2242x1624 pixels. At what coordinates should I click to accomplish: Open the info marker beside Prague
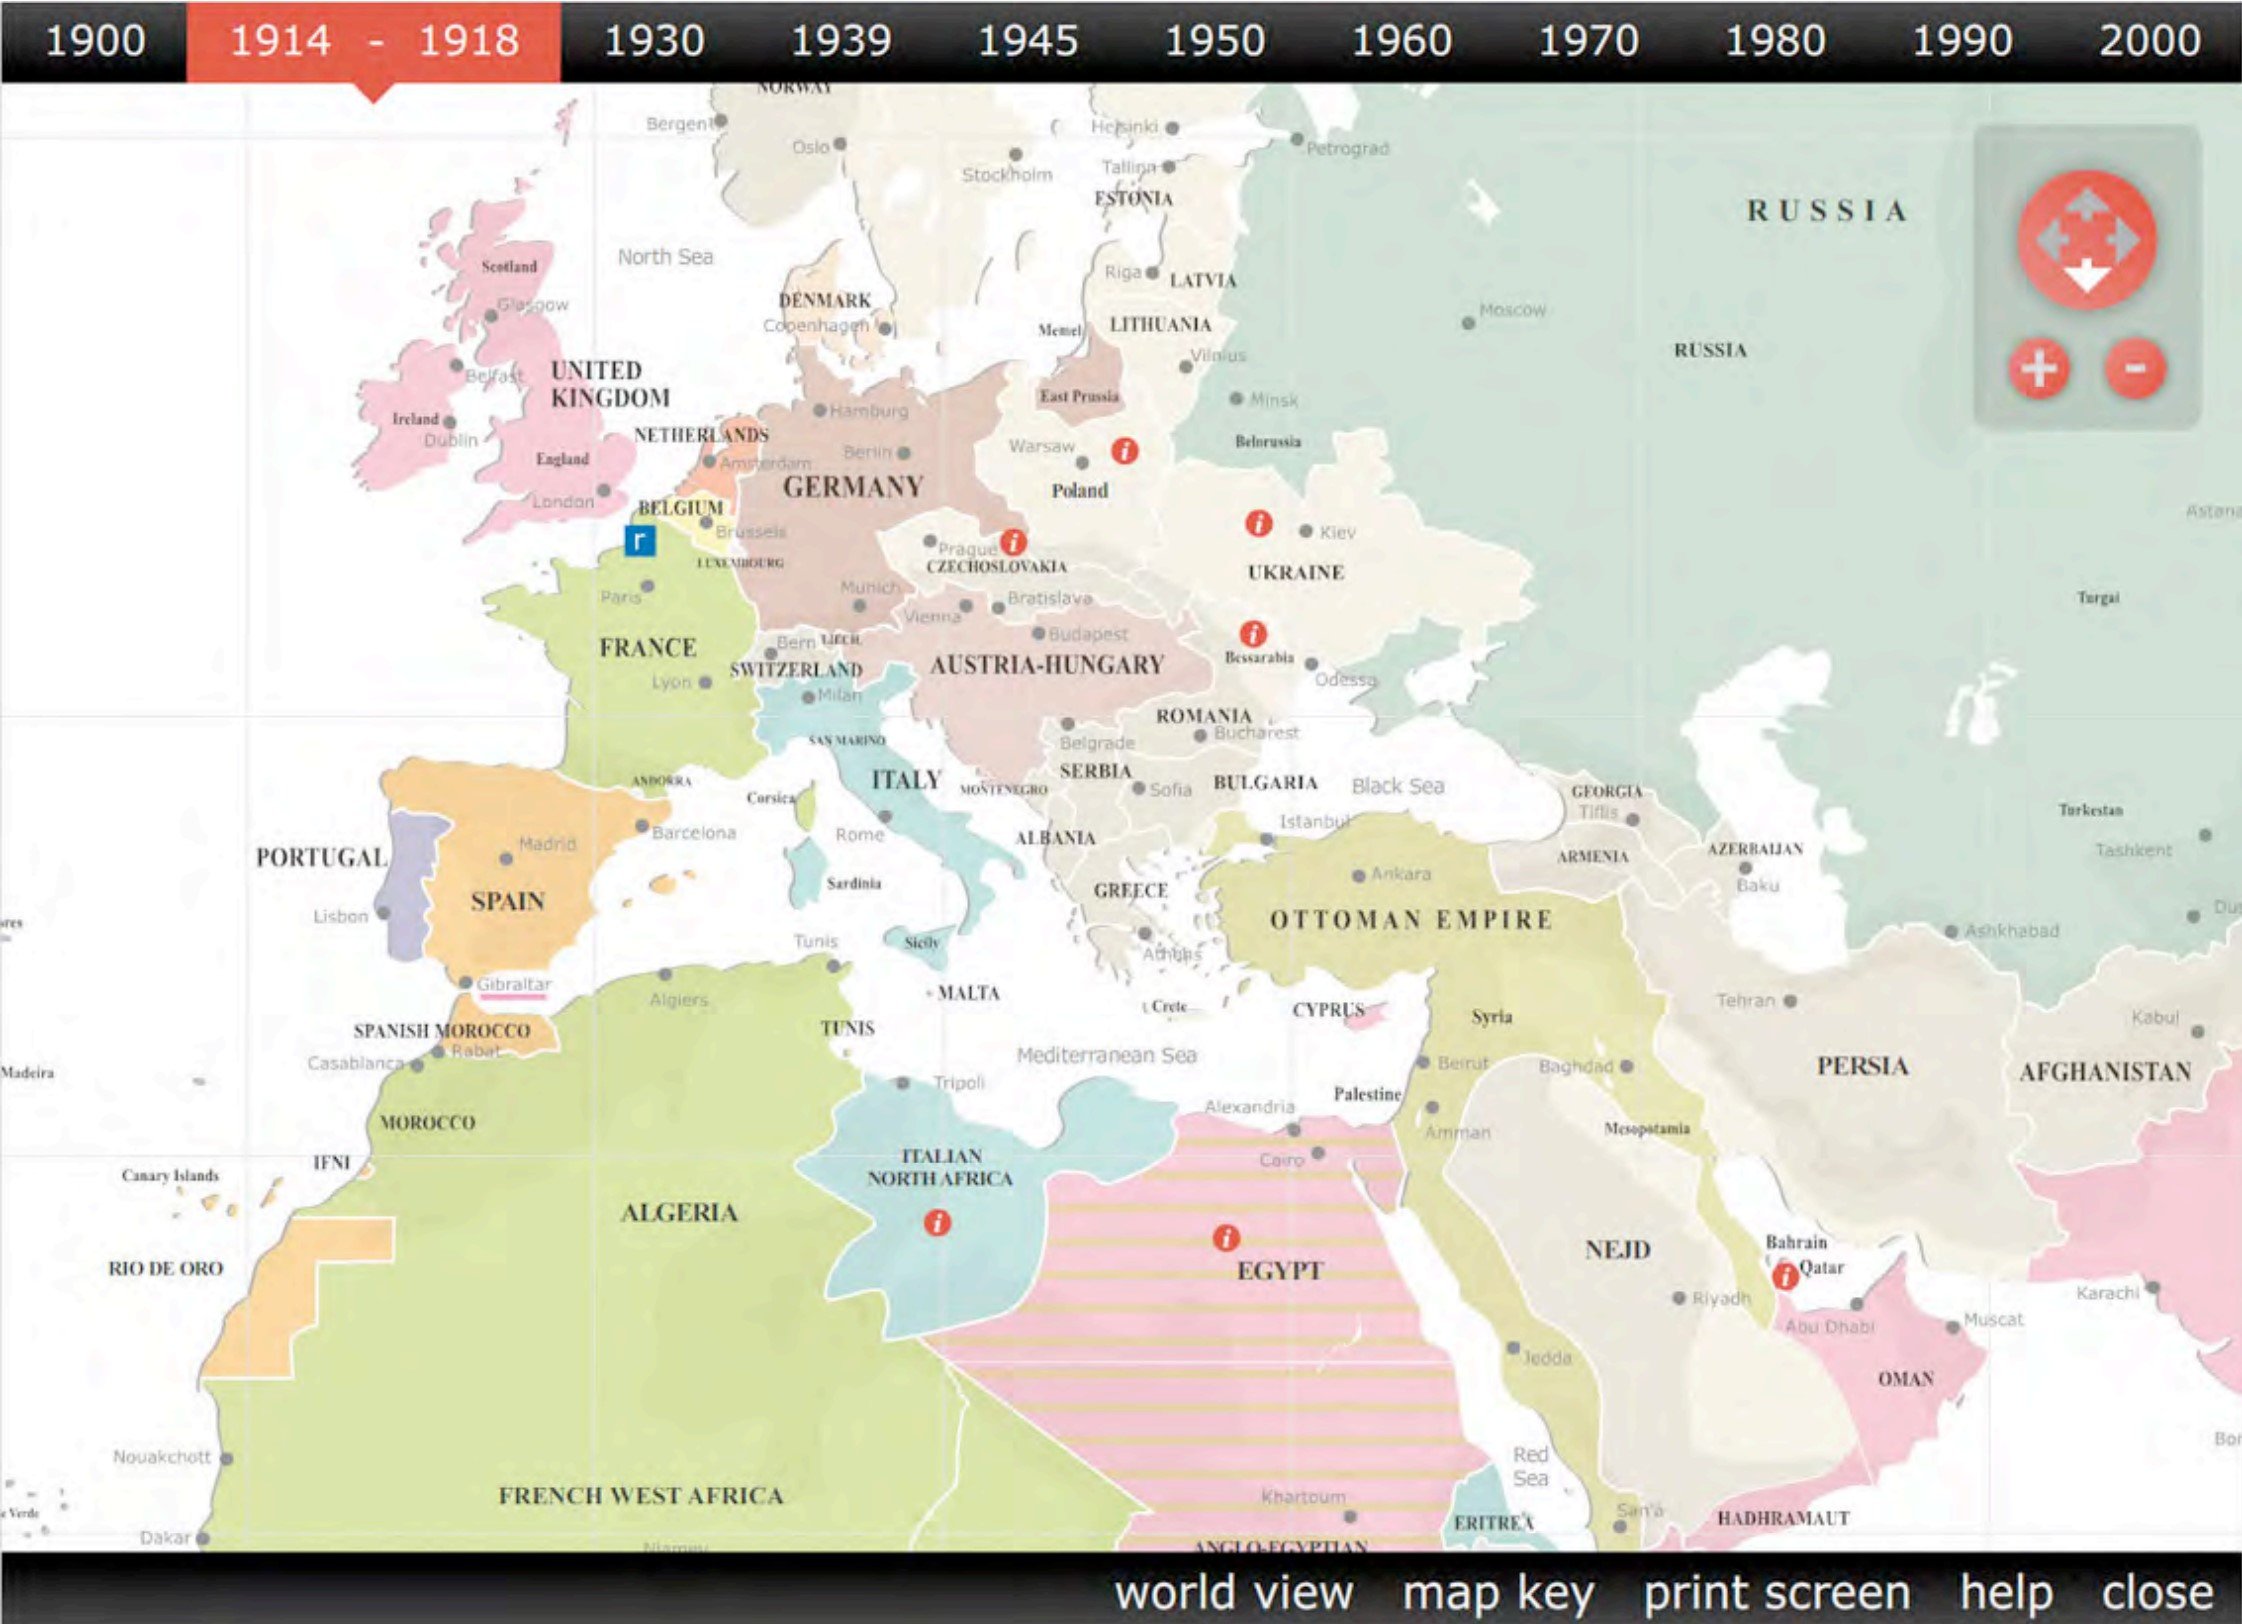1013,542
